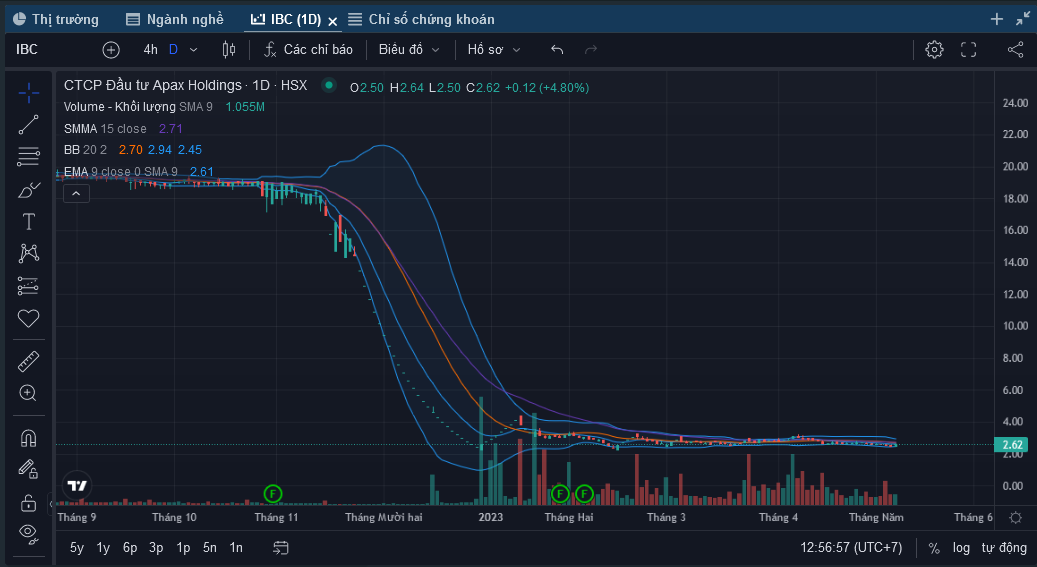Open the time axis settings gear
Screen dimensions: 1037x567
click(x=1016, y=517)
